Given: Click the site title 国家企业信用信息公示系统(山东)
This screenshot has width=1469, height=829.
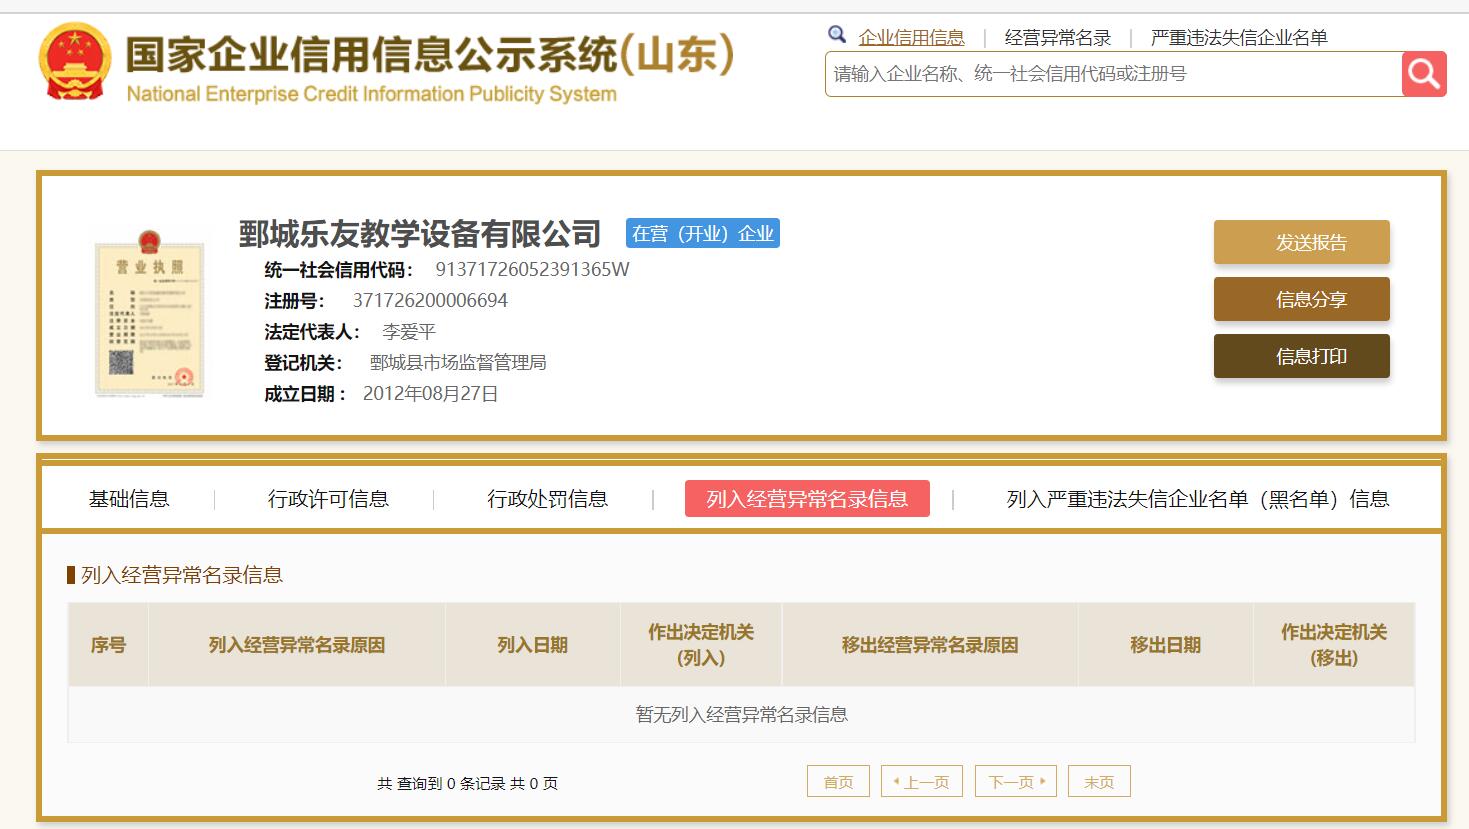Looking at the screenshot, I should click(x=431, y=54).
